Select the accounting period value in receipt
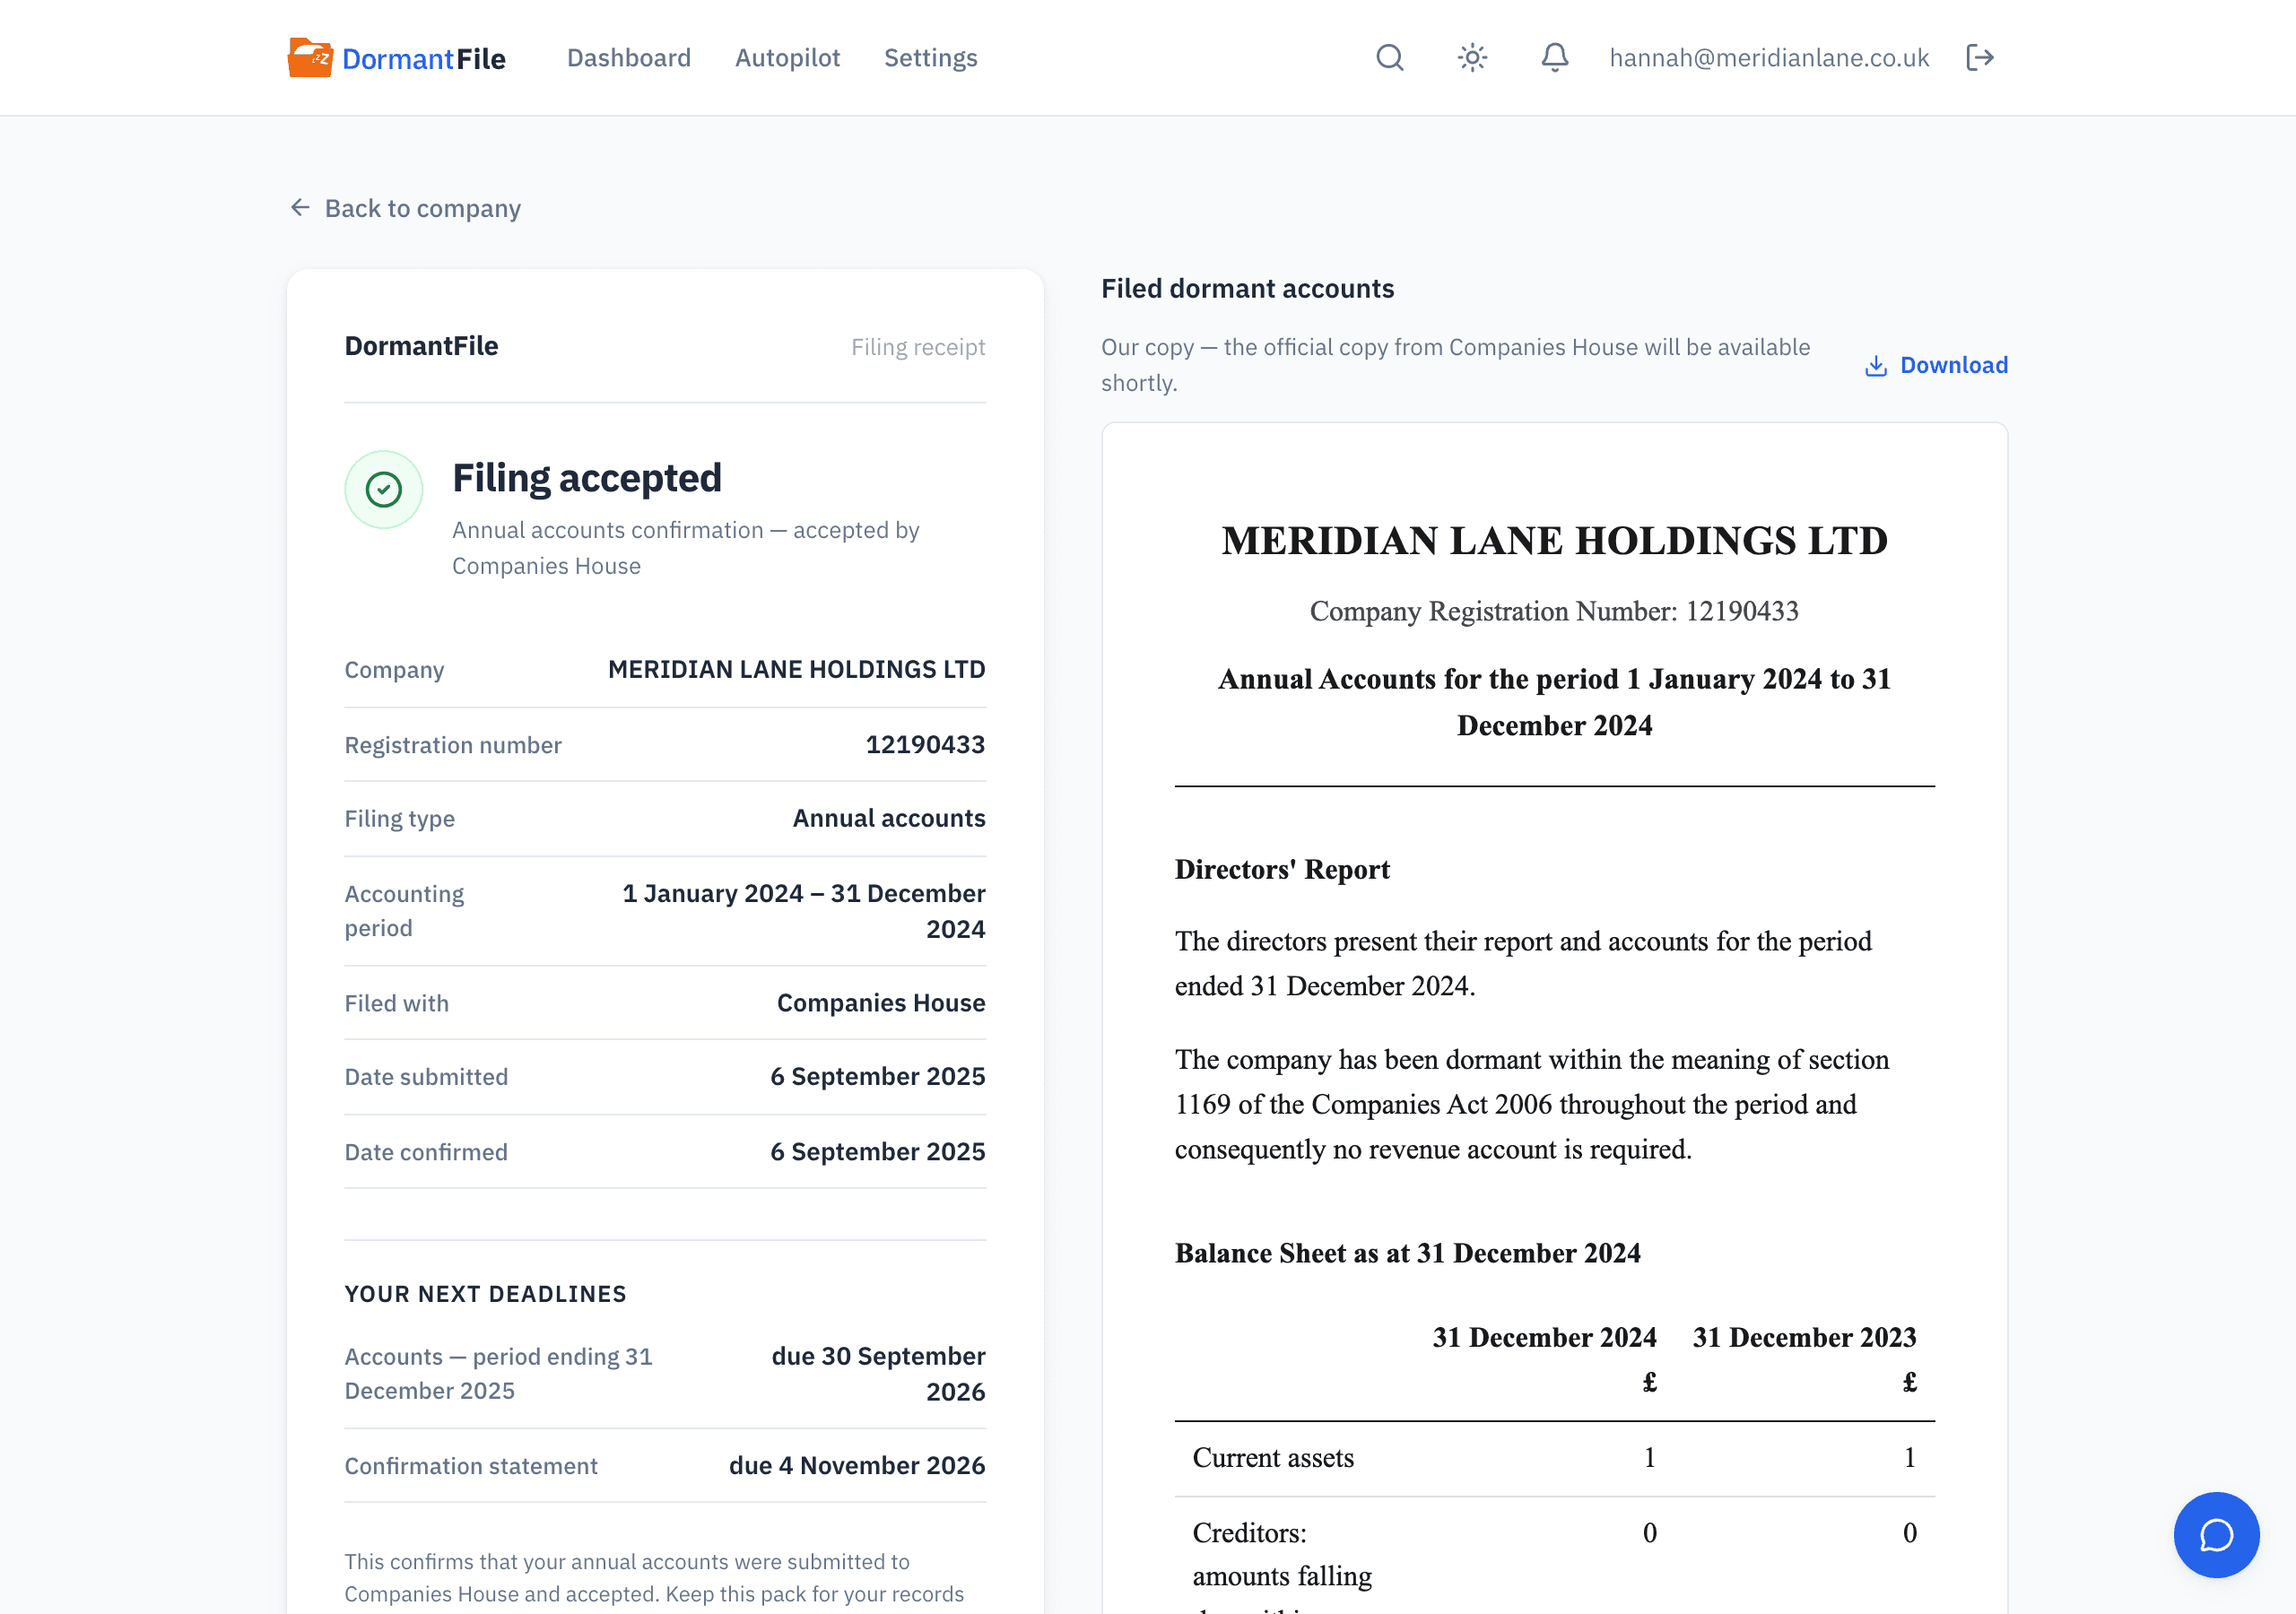The image size is (2296, 1614). click(x=804, y=911)
